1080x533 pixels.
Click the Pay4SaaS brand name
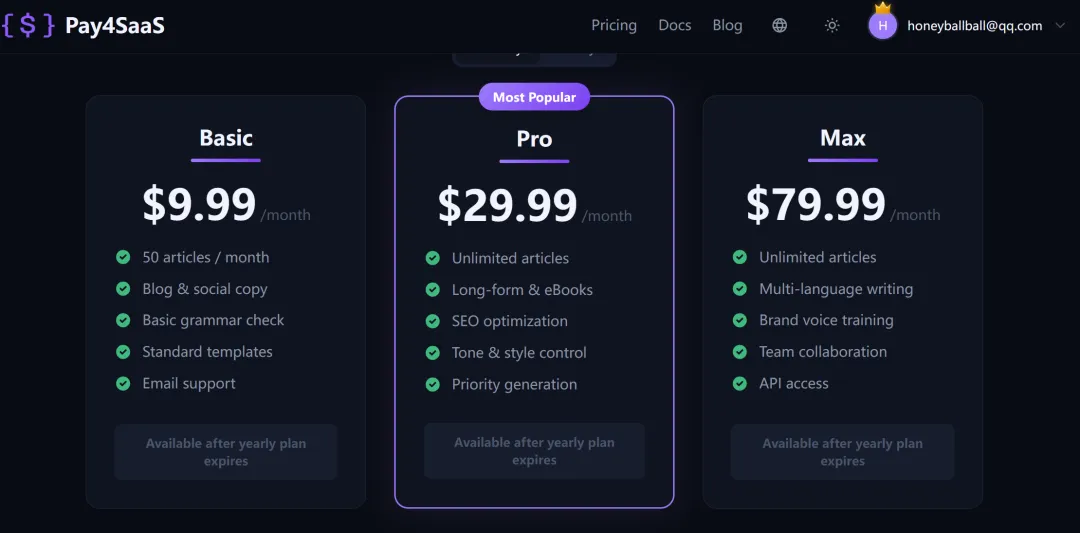[x=114, y=26]
